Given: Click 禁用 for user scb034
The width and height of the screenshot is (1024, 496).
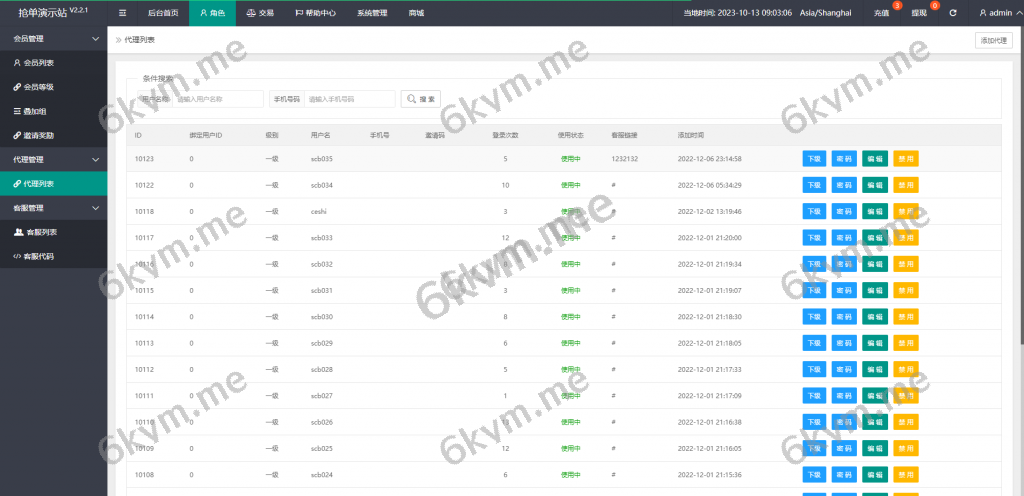Looking at the screenshot, I should pos(905,185).
